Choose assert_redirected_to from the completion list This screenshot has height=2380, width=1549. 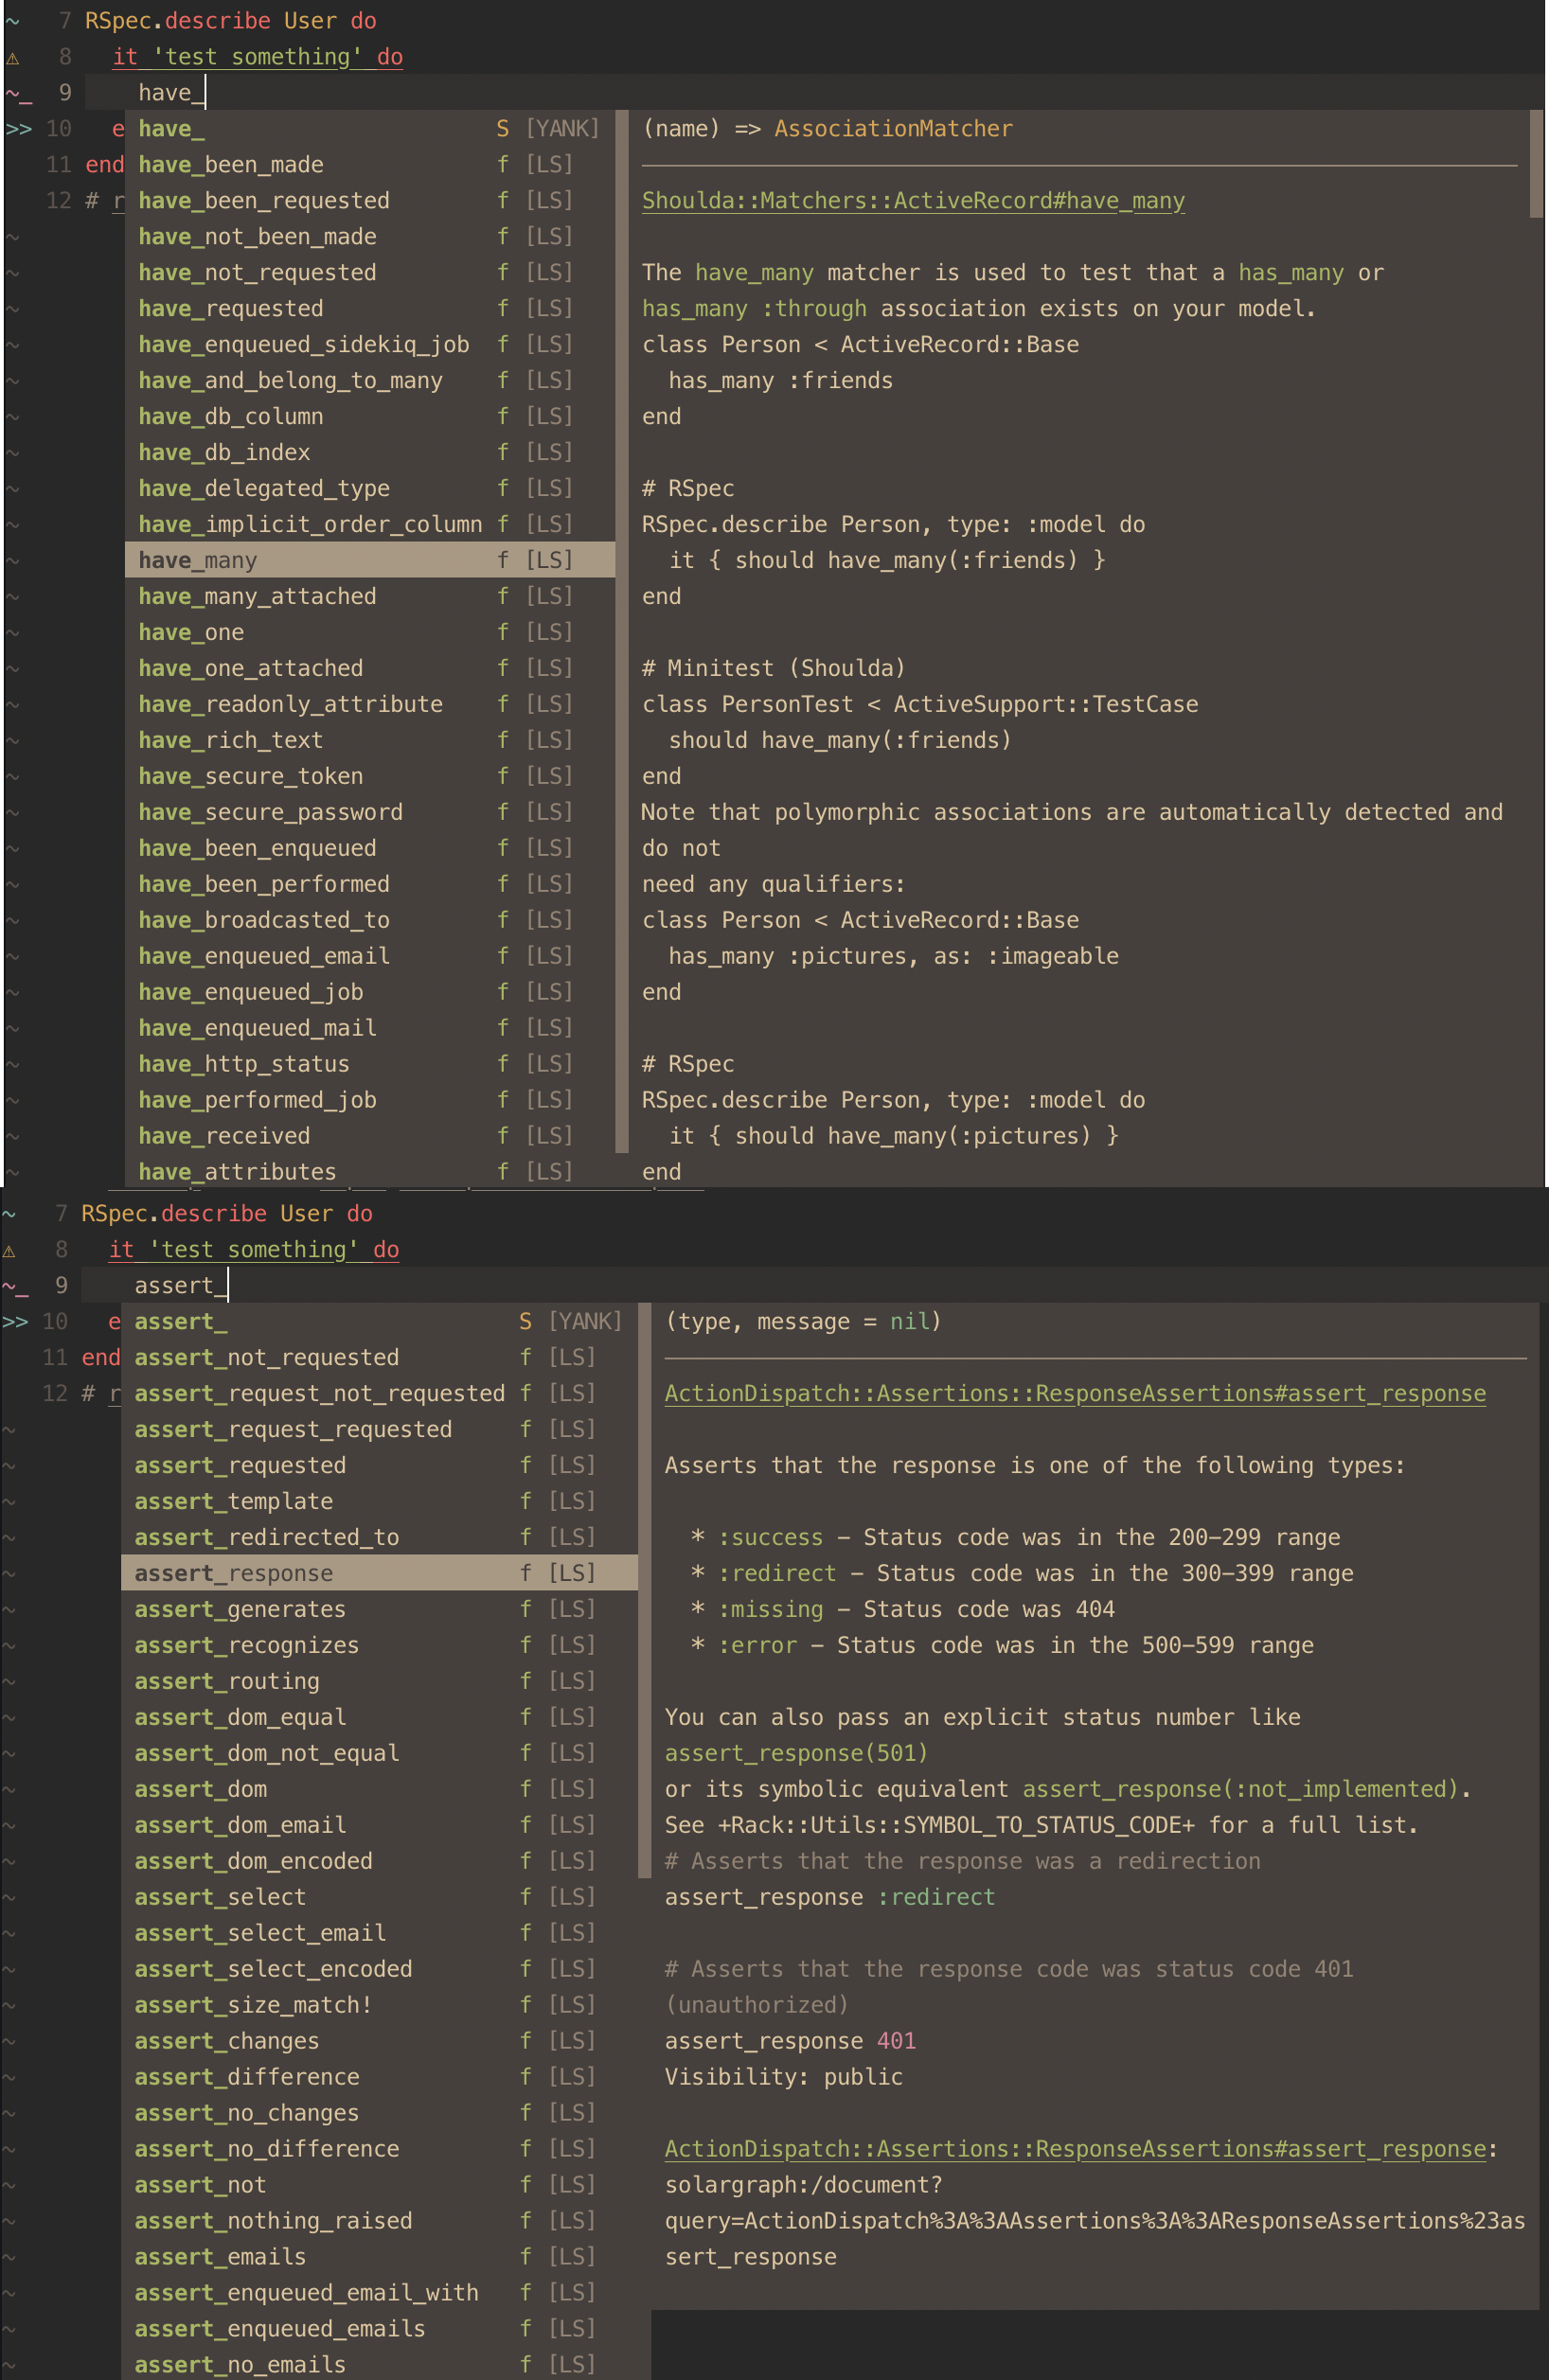[x=266, y=1537]
